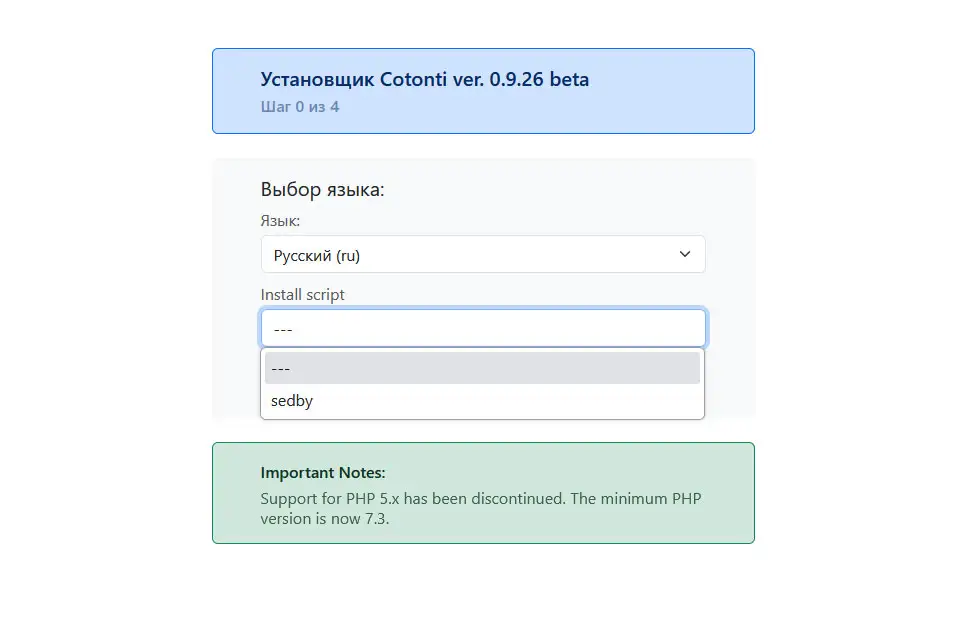This screenshot has width=966, height=644.
Task: Click the chevron arrow in the language select
Action: 685,254
